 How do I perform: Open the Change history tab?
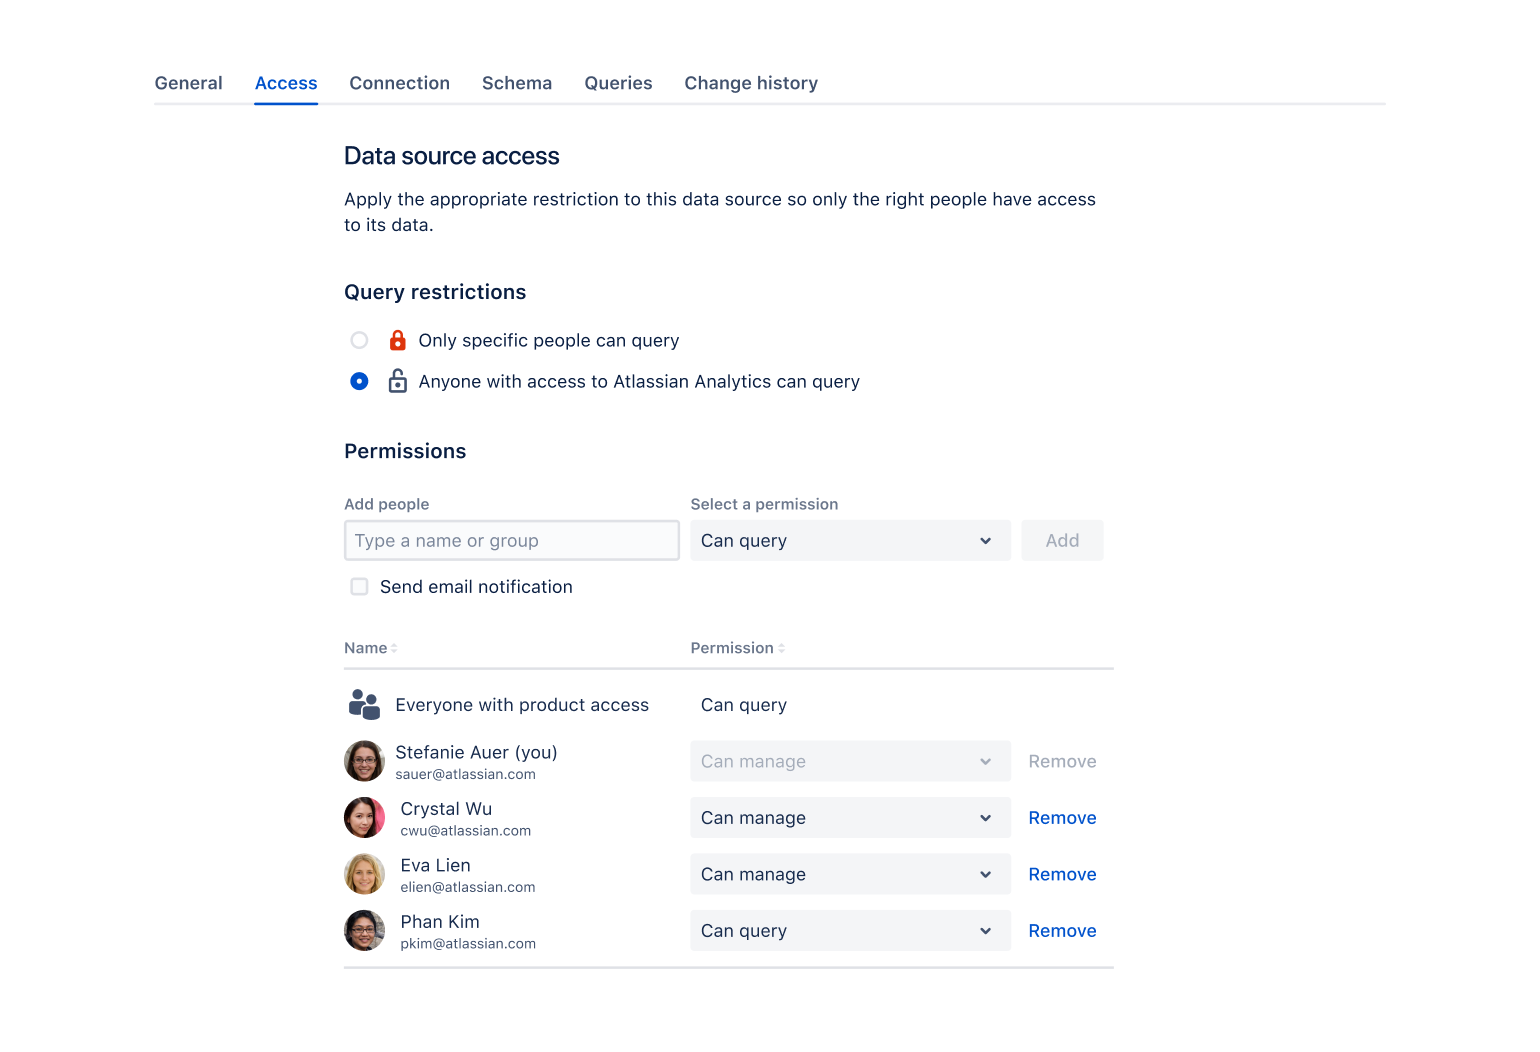coord(751,83)
